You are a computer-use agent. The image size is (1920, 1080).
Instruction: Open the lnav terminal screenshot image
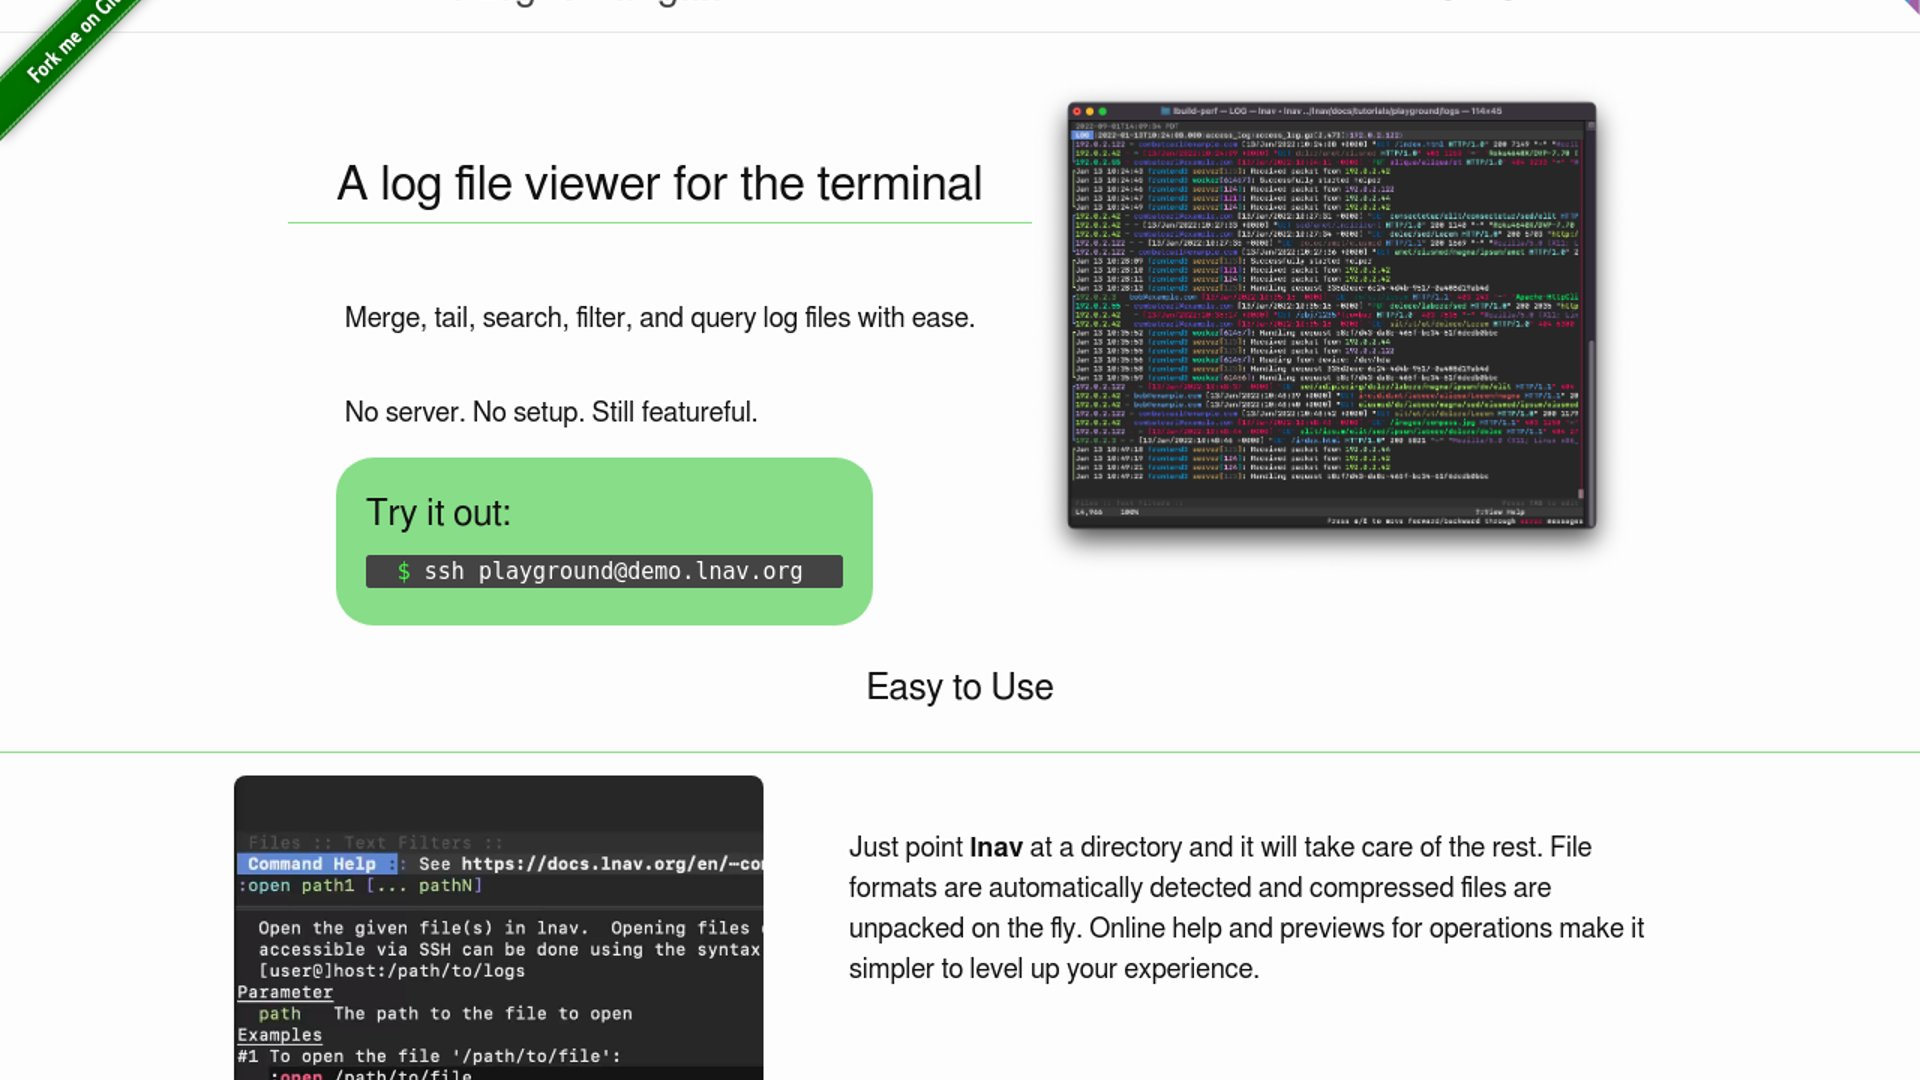1330,315
